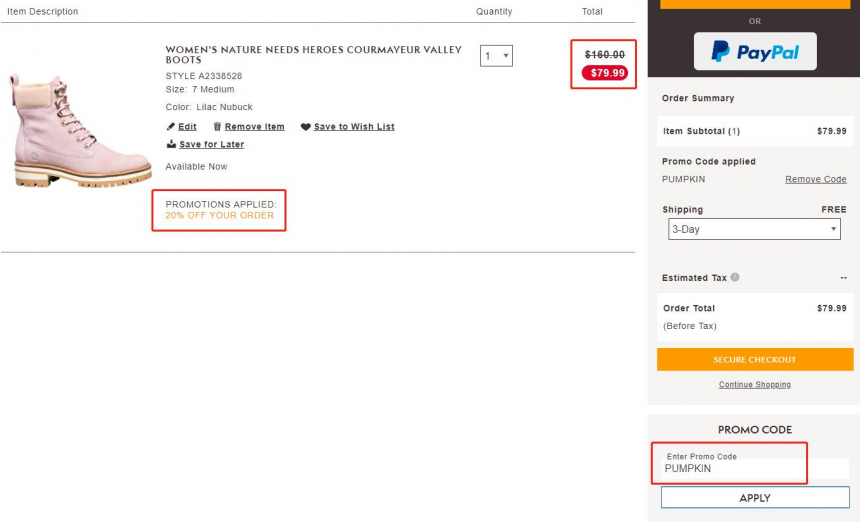Click the Secure Checkout button
Screen dimensions: 860x522
point(755,360)
